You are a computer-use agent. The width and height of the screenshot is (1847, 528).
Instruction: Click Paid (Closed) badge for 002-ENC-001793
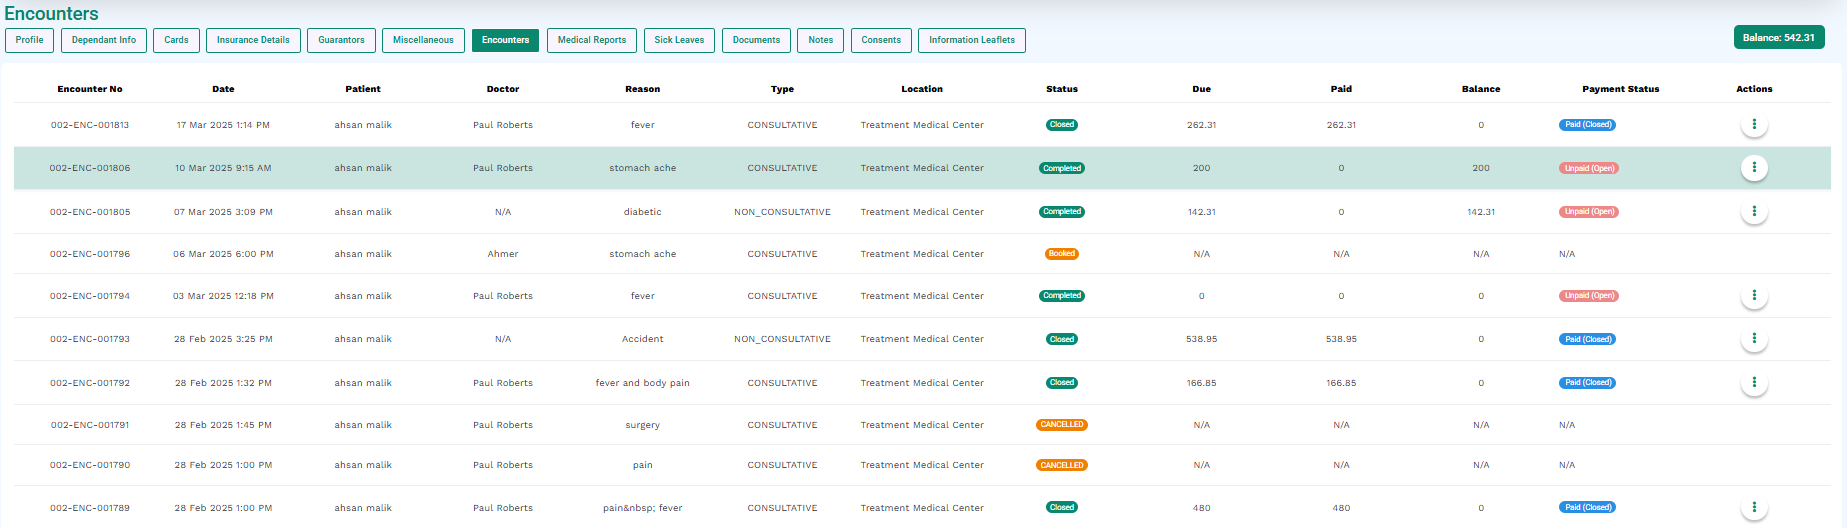click(1587, 339)
